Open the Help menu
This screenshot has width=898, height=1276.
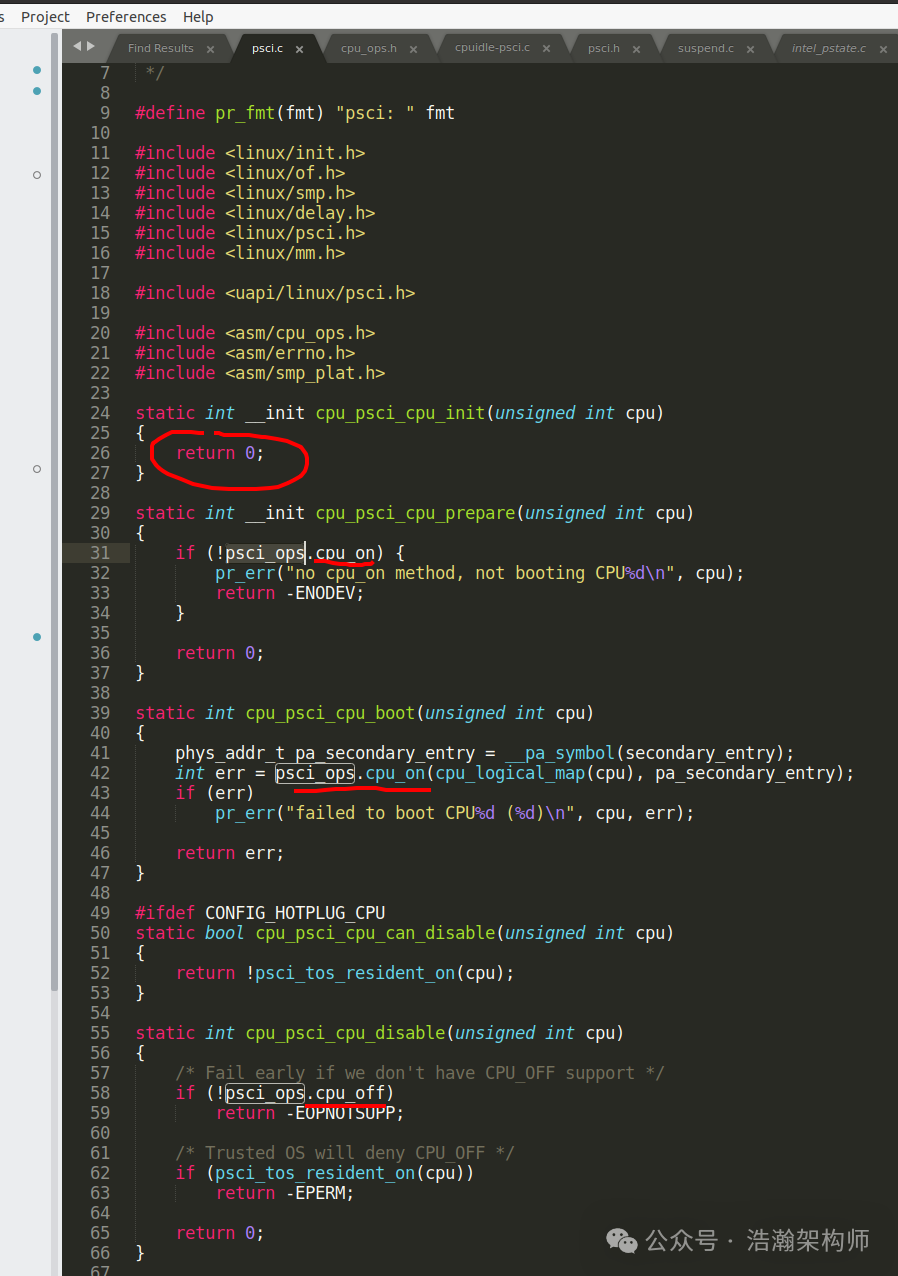(x=198, y=17)
